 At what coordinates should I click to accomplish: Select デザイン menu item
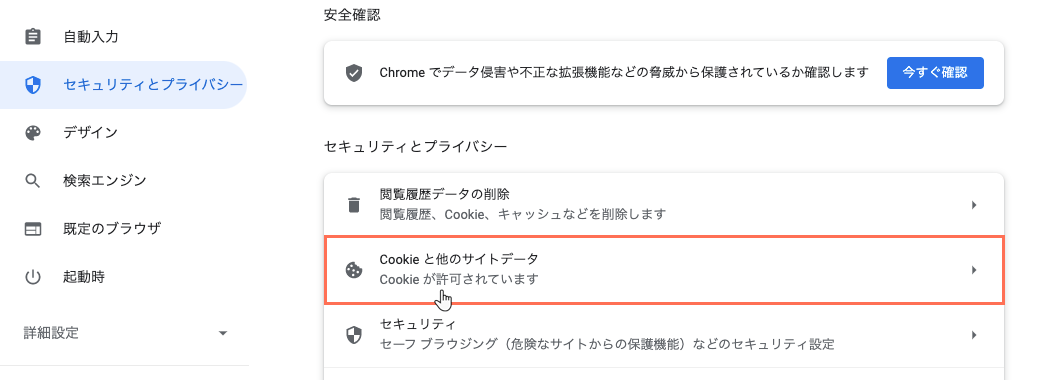point(90,133)
